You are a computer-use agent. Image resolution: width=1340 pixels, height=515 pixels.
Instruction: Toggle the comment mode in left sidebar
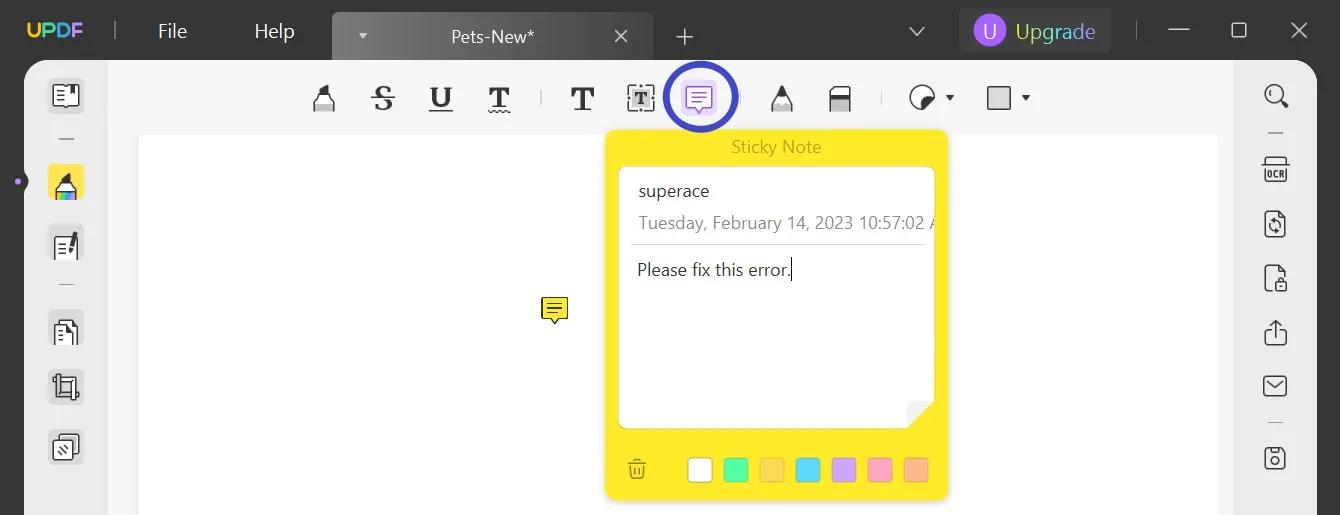point(66,185)
